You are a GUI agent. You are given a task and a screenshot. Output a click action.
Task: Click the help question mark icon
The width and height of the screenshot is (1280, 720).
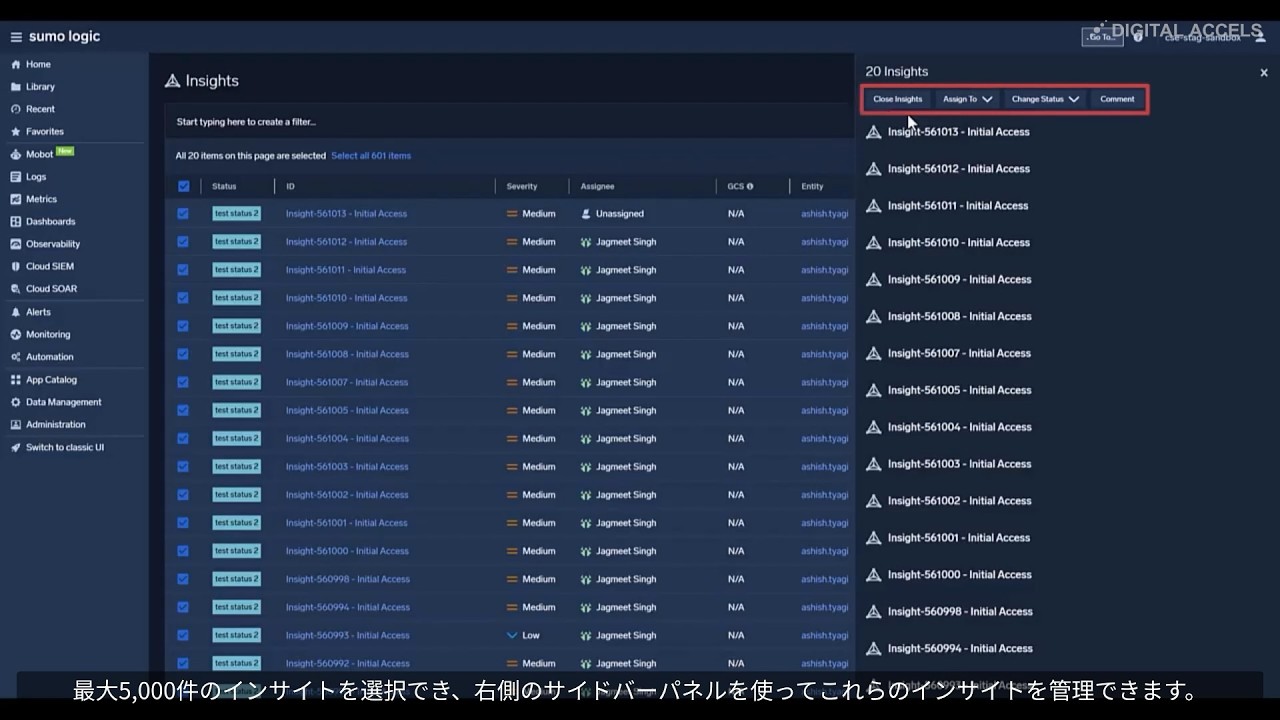tap(1138, 37)
